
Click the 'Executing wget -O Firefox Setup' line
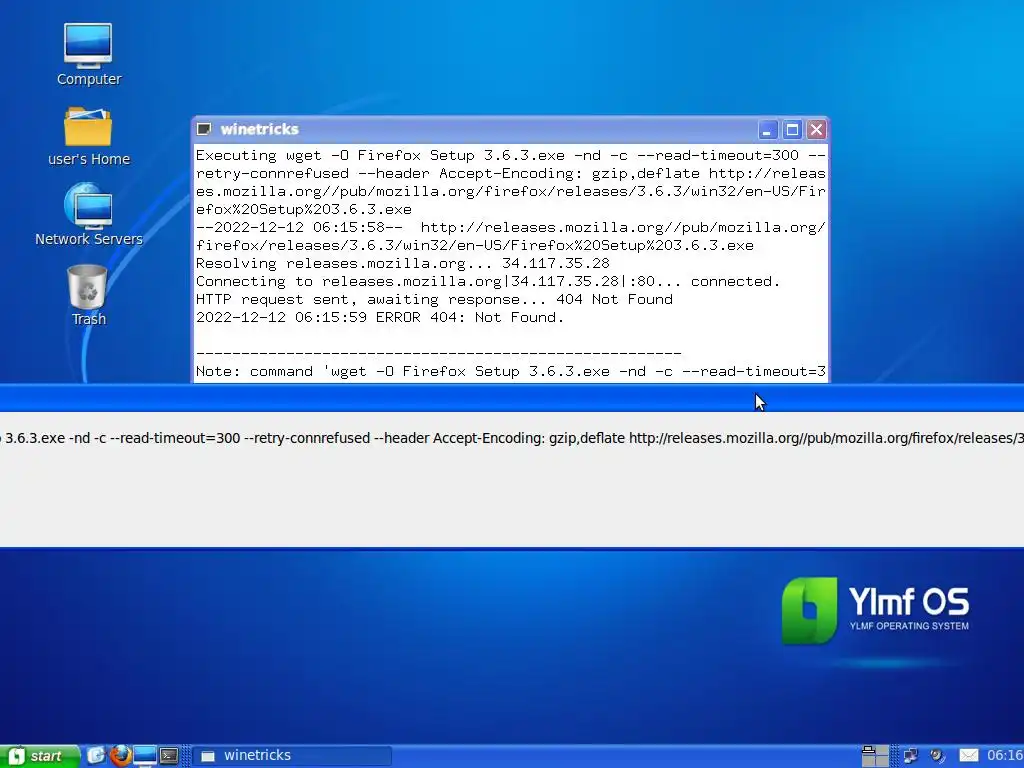[511, 155]
